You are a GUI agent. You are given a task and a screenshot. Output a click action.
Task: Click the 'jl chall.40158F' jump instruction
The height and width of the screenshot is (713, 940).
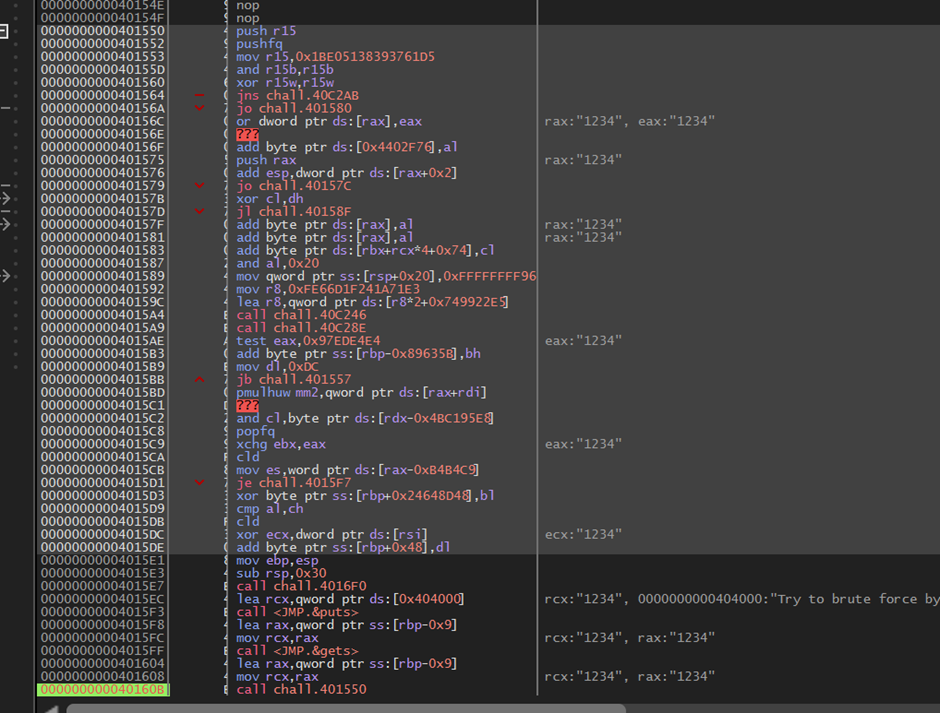(294, 212)
